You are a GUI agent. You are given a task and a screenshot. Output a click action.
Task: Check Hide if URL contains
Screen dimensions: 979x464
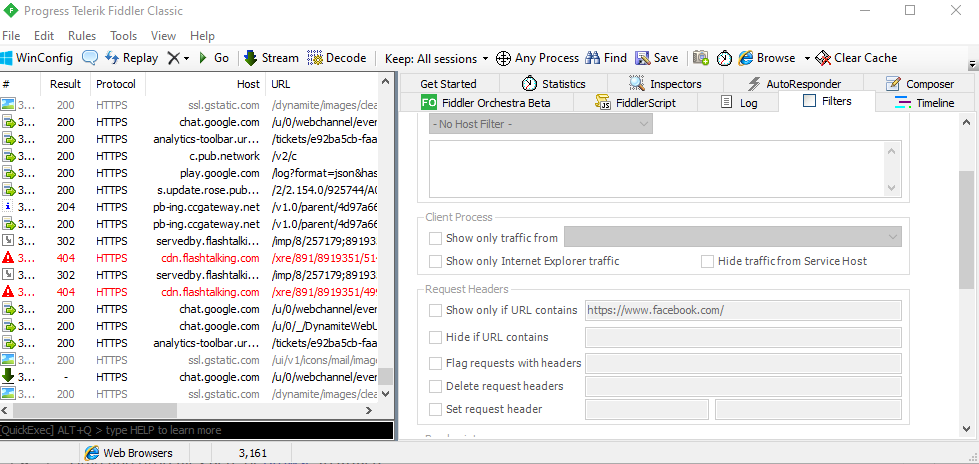(x=435, y=337)
